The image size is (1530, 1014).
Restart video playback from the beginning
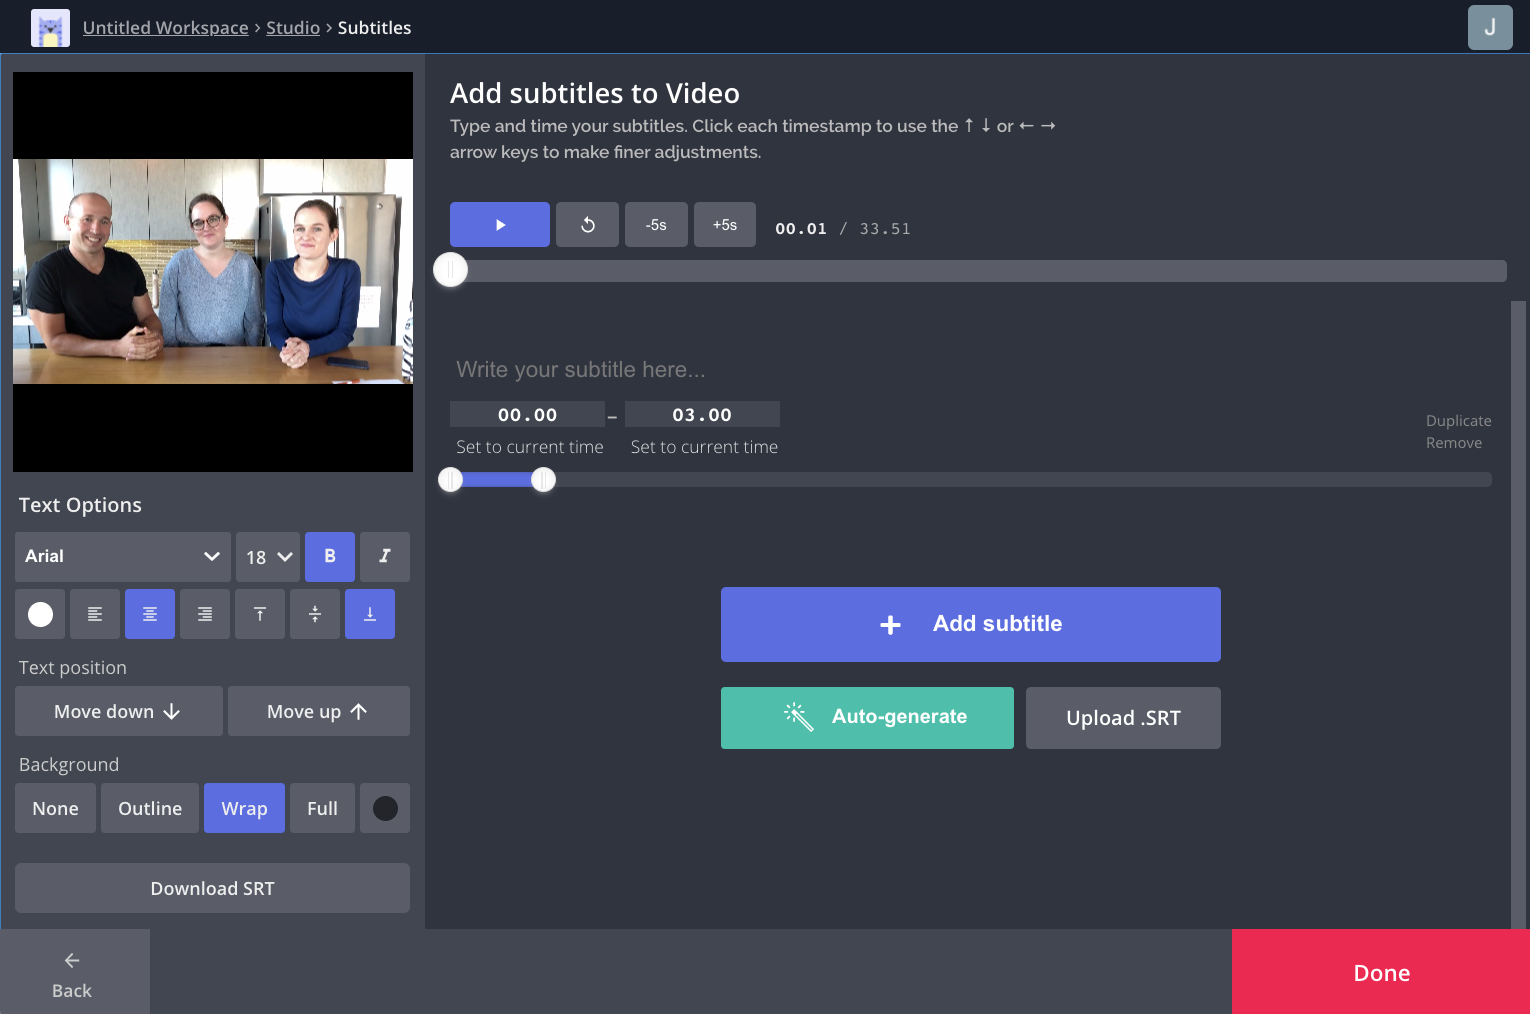587,224
